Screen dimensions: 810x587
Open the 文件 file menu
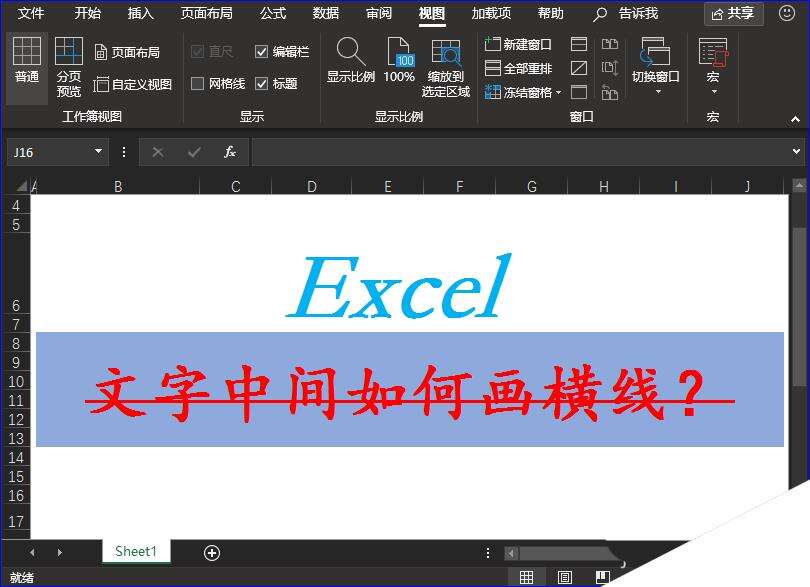tap(30, 13)
